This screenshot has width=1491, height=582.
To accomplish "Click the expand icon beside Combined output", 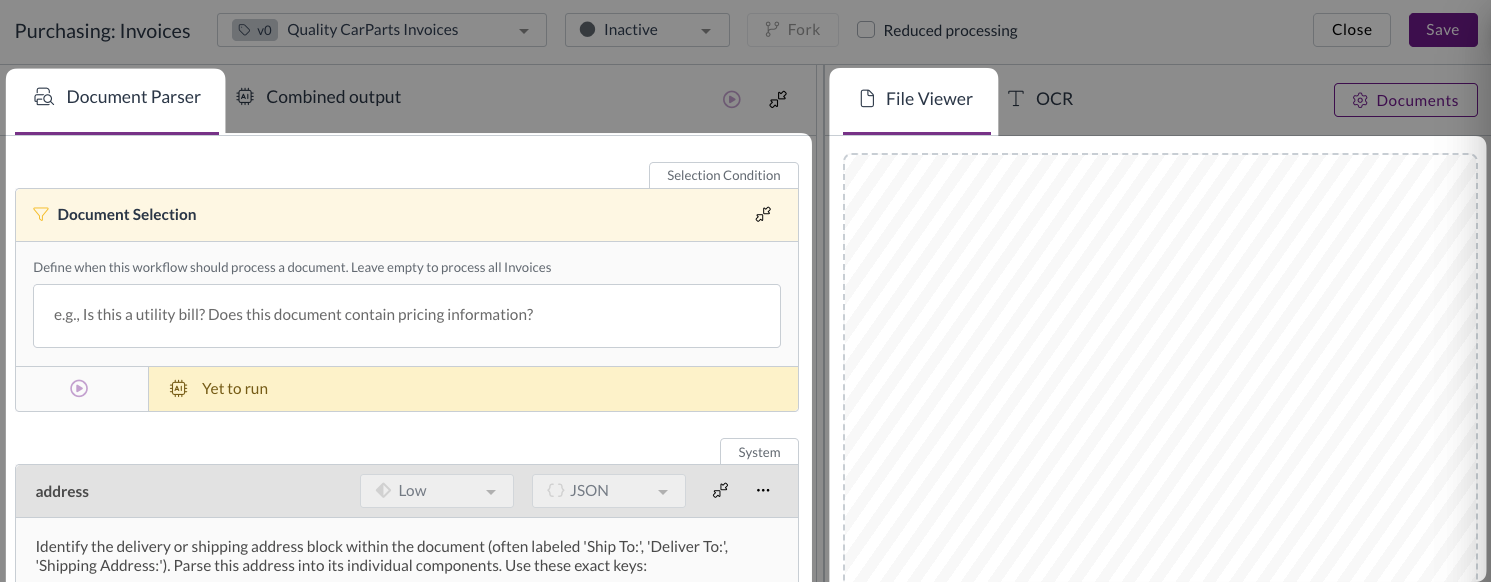I will (x=777, y=99).
